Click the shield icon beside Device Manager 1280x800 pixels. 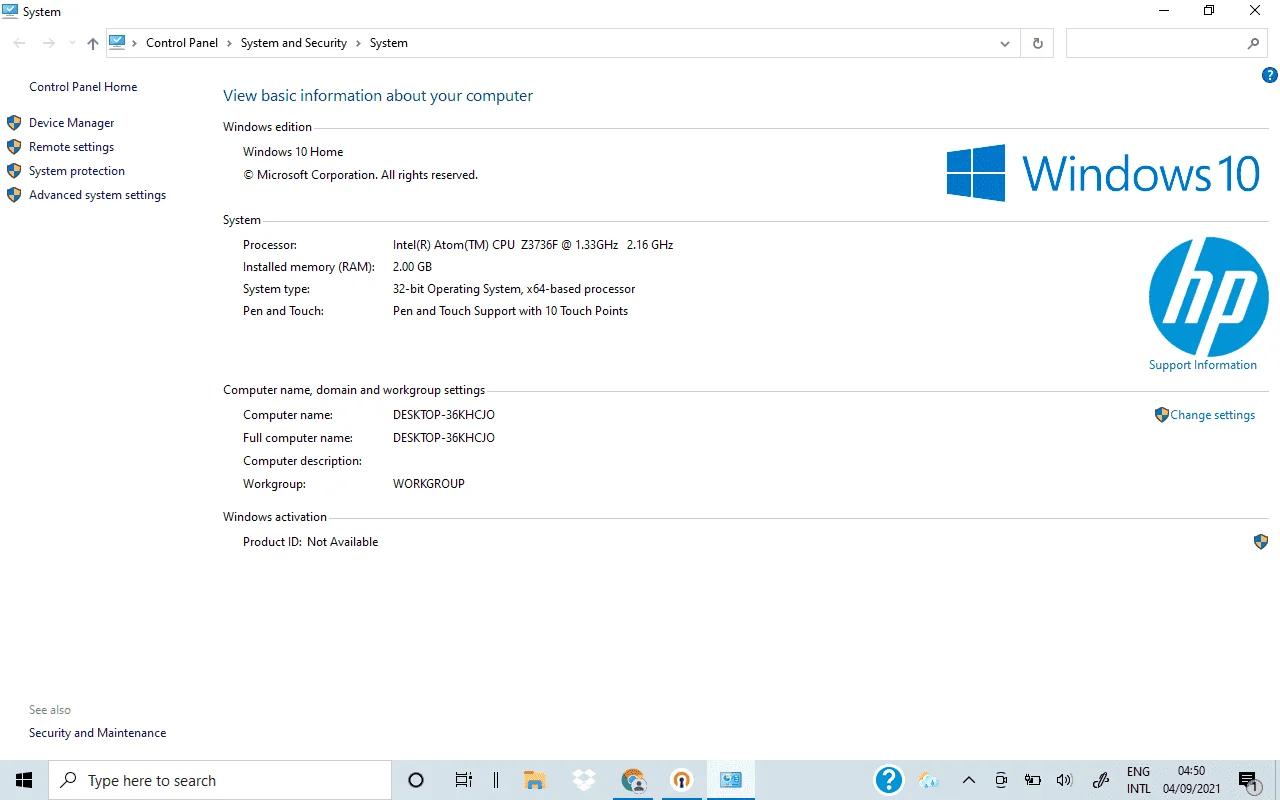tap(14, 123)
